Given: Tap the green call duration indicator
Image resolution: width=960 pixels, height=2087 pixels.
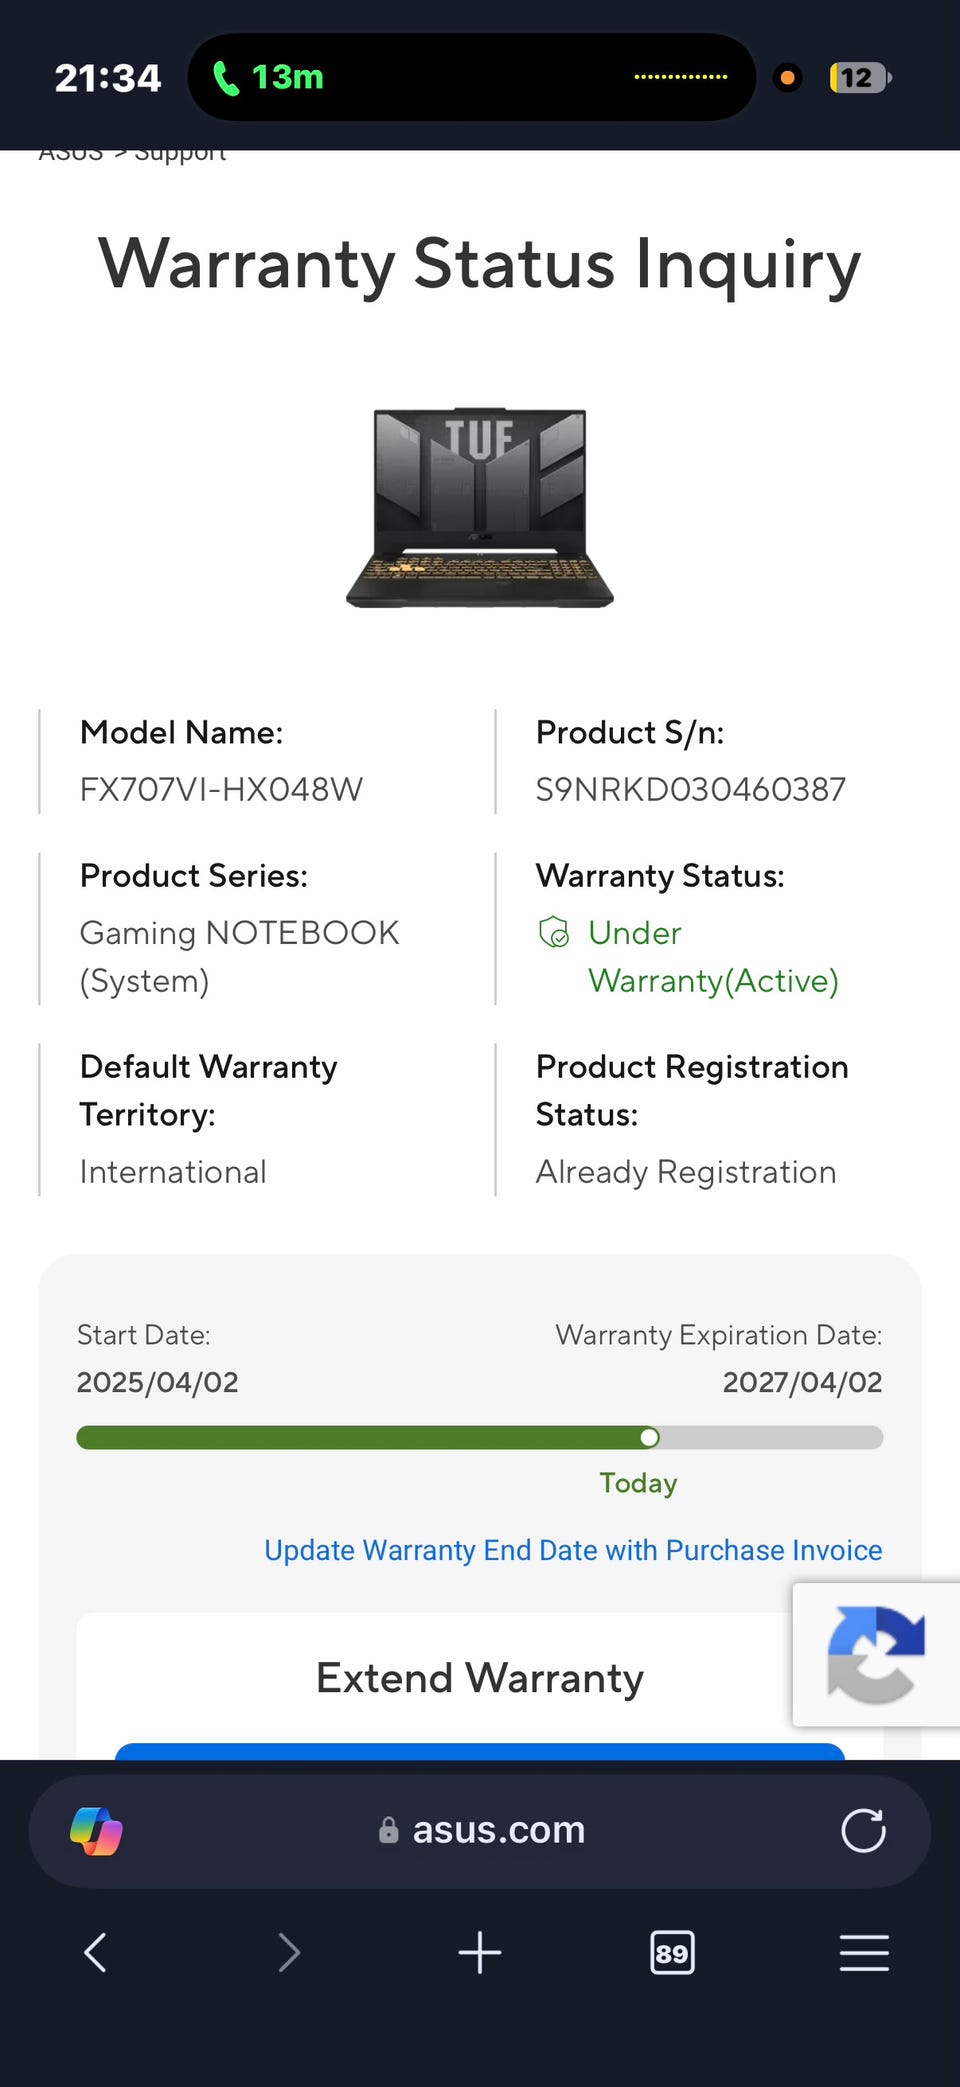Looking at the screenshot, I should click(x=269, y=77).
